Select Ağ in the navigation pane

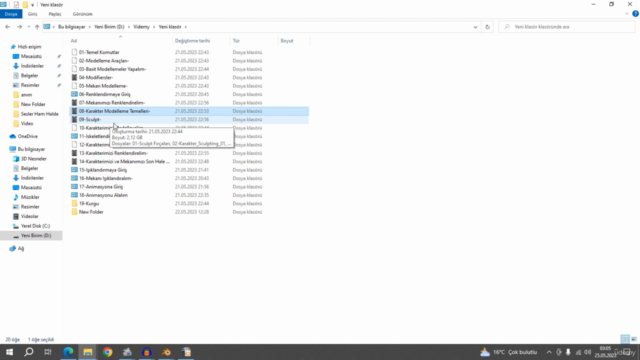pyautogui.click(x=20, y=249)
